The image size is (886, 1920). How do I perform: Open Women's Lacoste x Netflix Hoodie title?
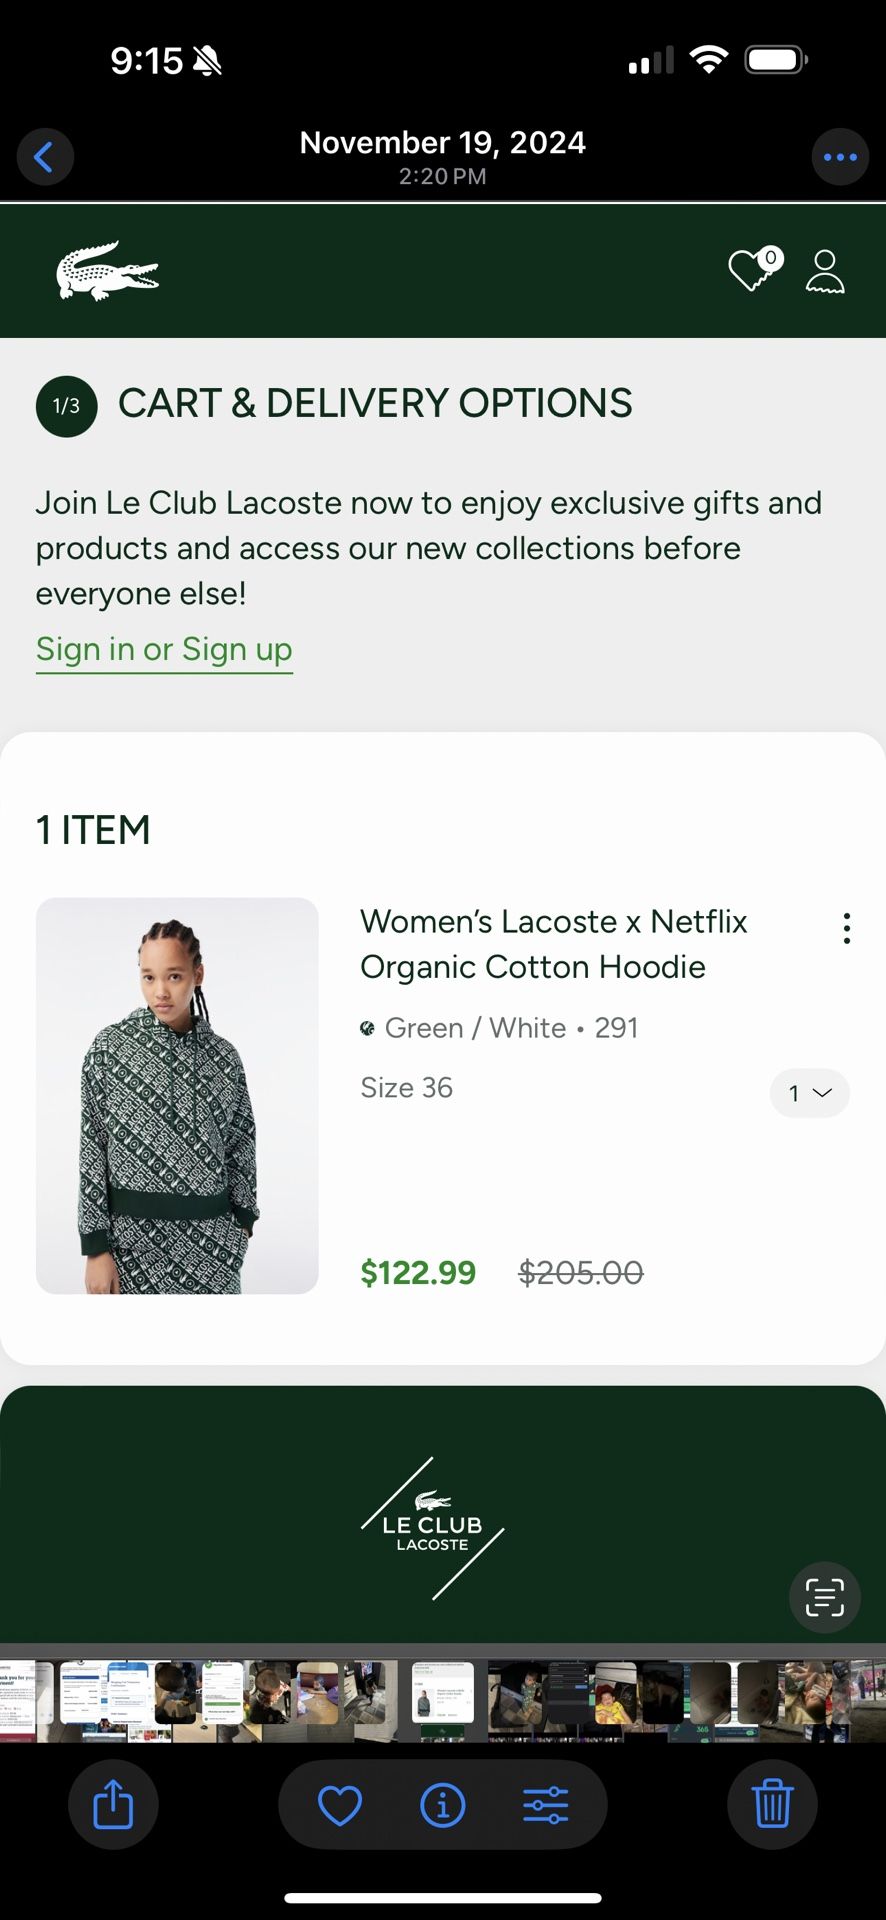(x=553, y=944)
